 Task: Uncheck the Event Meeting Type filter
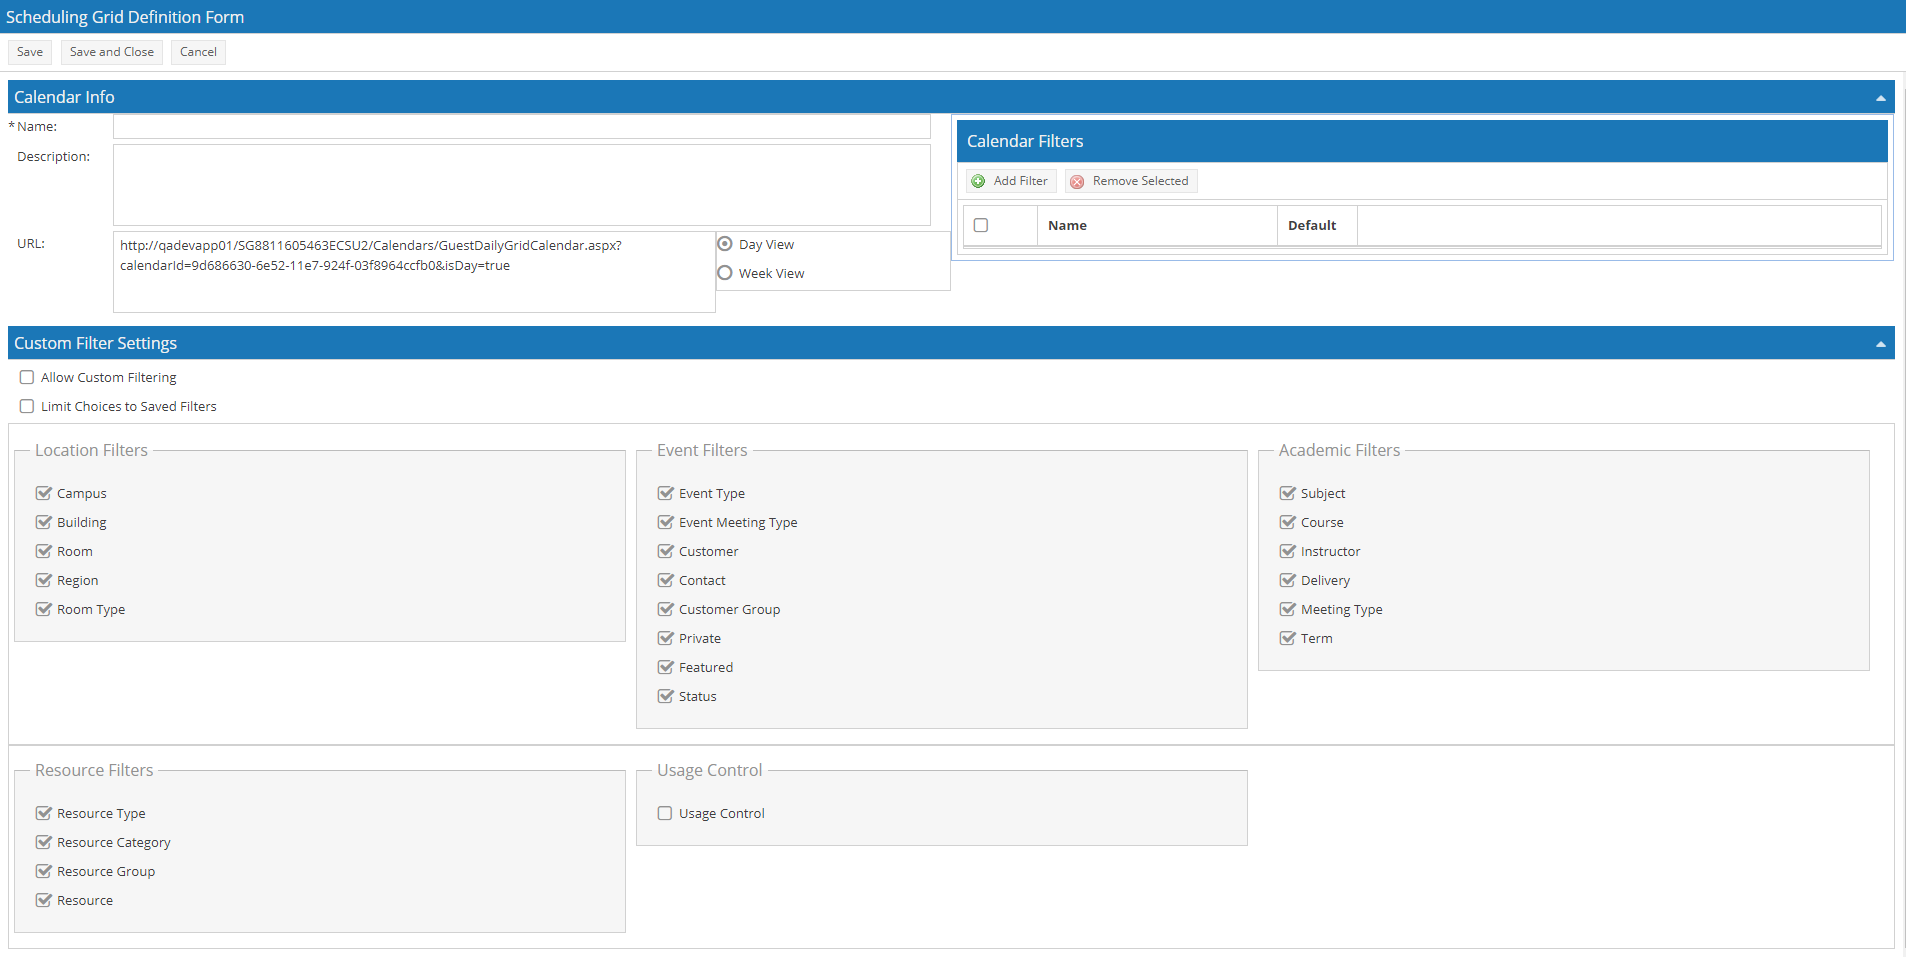point(666,522)
